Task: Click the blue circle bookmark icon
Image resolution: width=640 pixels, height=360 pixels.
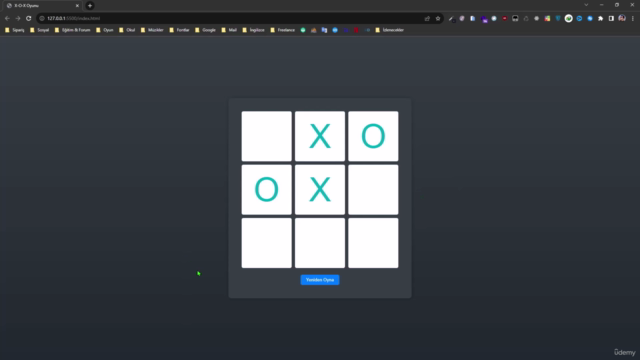Action: 335,30
